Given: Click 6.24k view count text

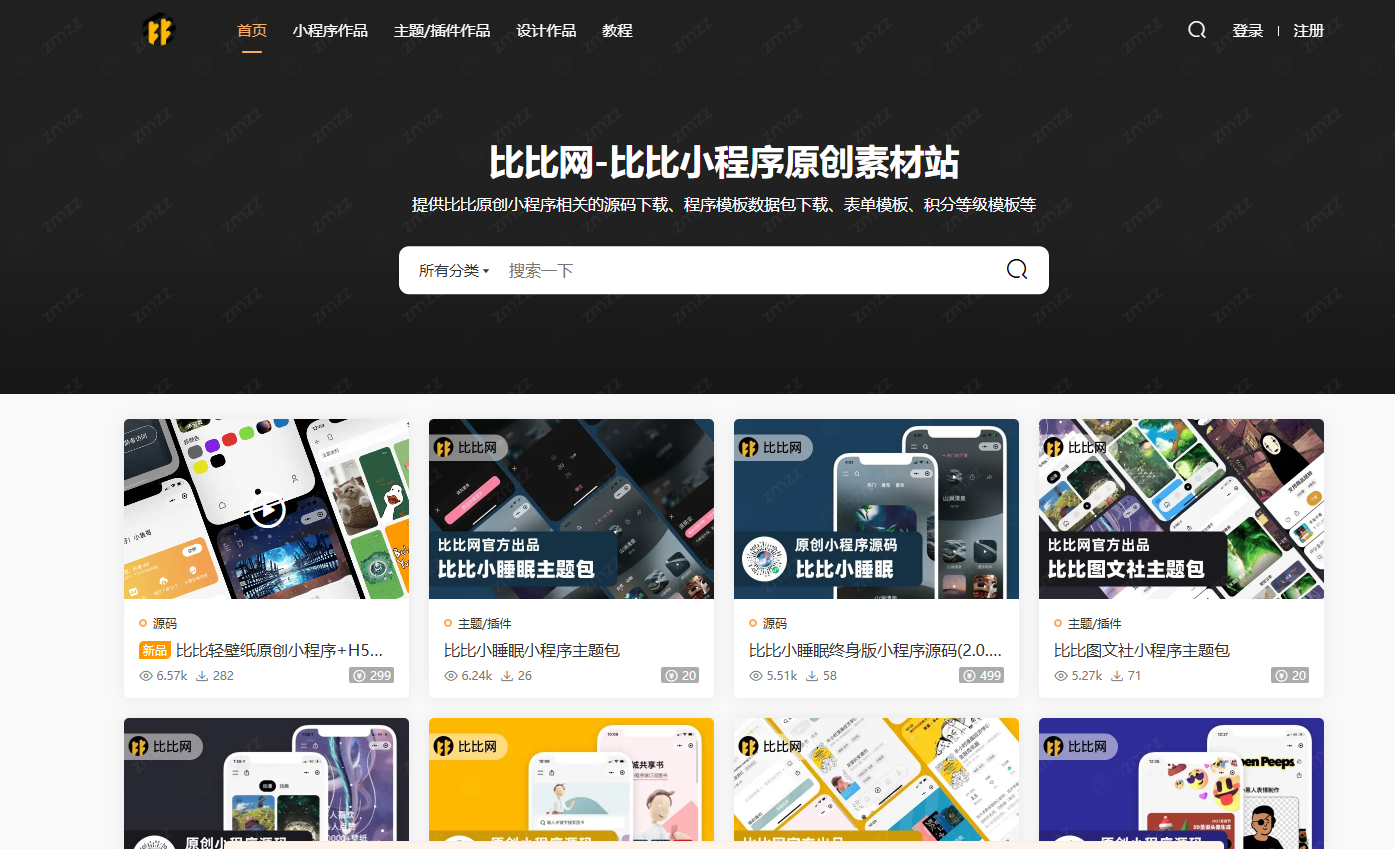Looking at the screenshot, I should 477,676.
